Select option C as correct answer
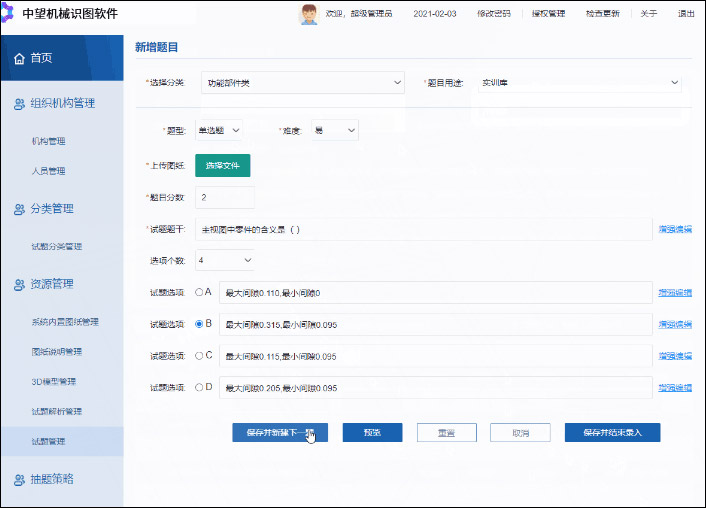This screenshot has width=706, height=508. (x=199, y=355)
